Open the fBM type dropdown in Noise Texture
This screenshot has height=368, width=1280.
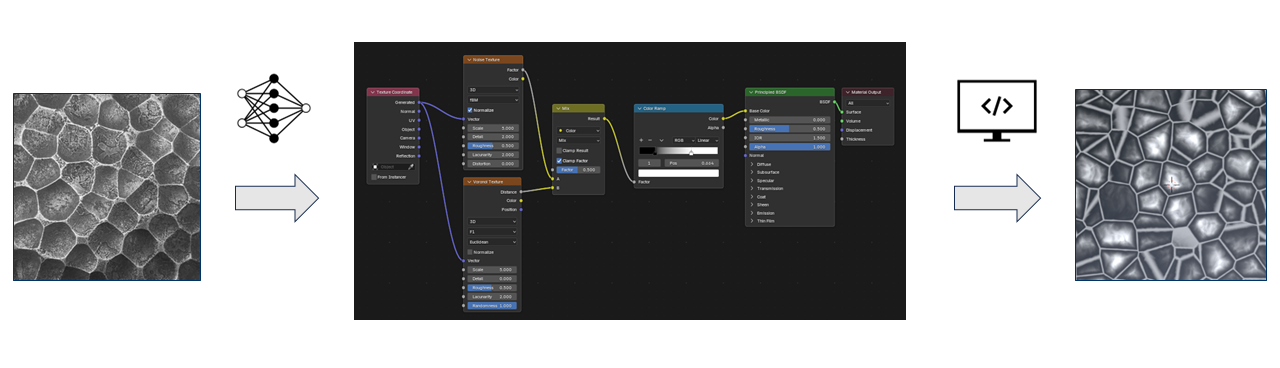[x=493, y=99]
